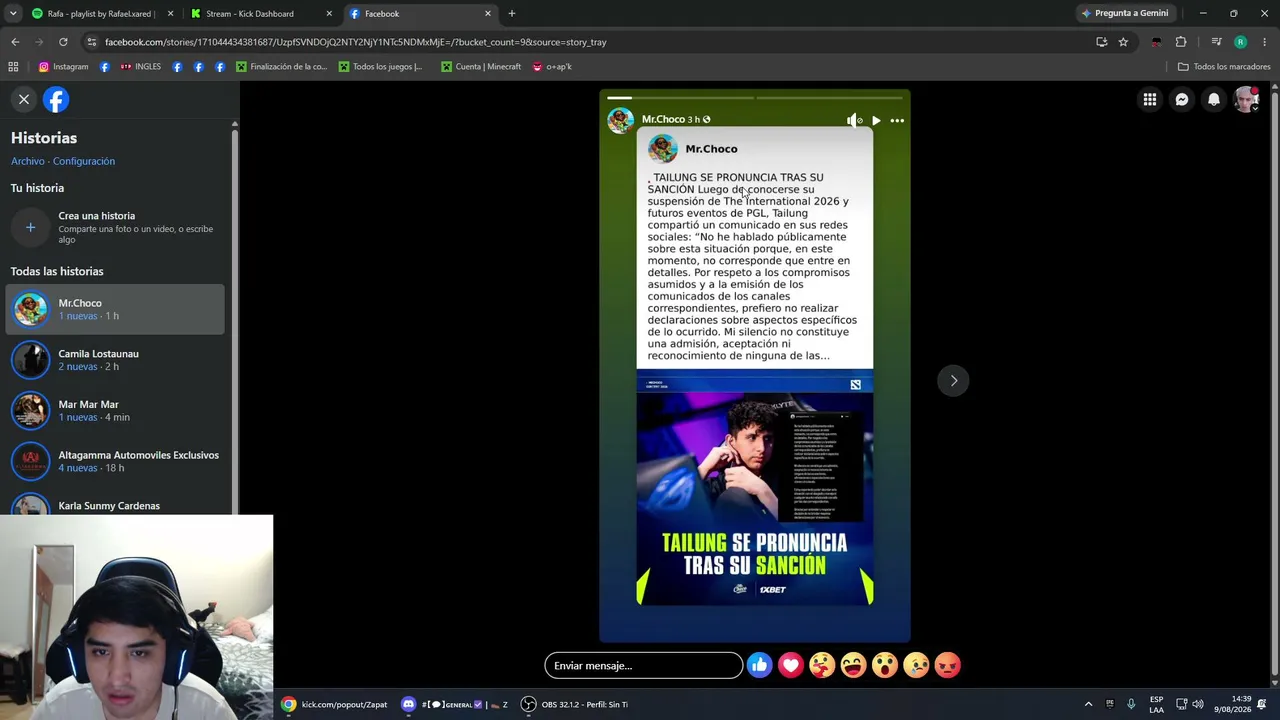
Task: Advance to the next story
Action: [x=953, y=380]
